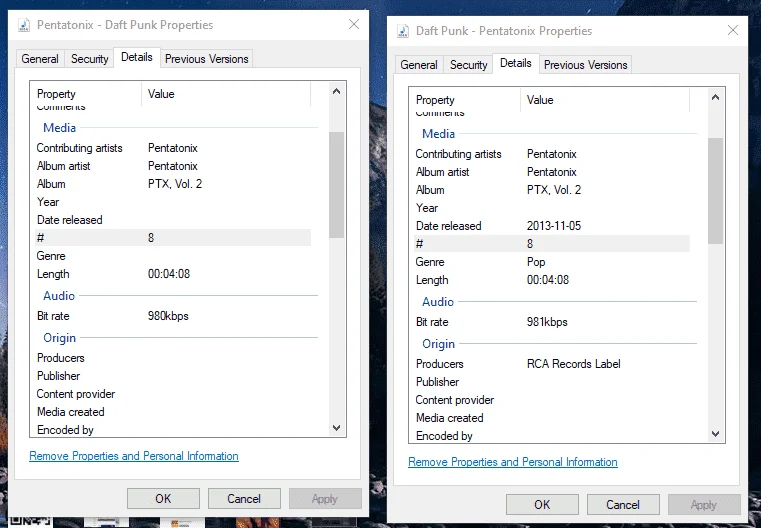Open General tab in Pentatonix - Daft Punk window
761x528 pixels.
pos(40,59)
